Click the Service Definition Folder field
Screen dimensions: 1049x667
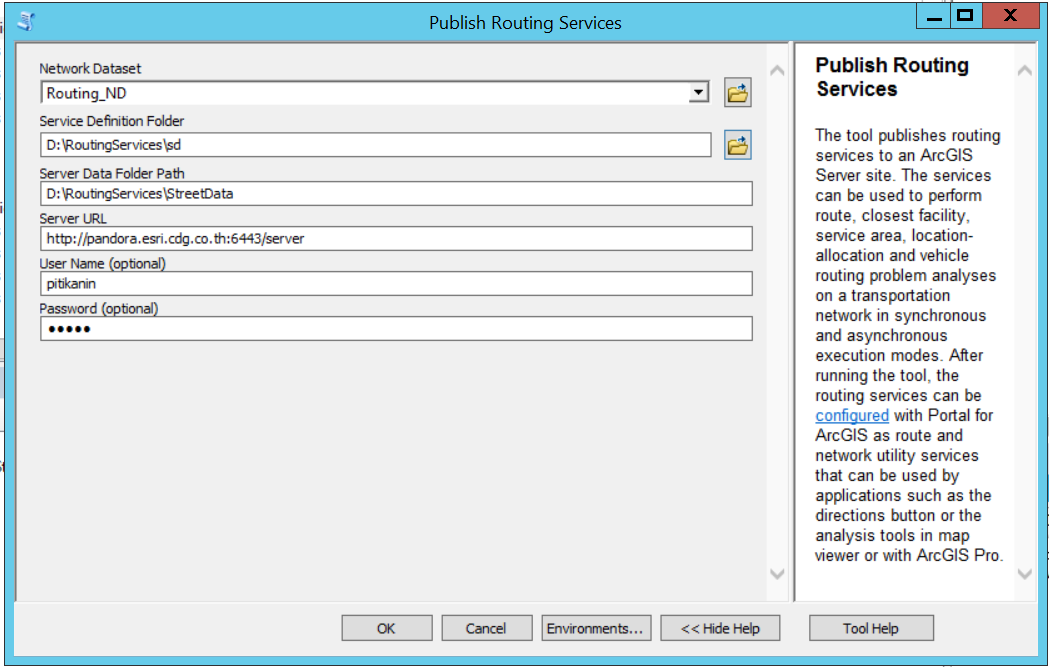tap(375, 145)
